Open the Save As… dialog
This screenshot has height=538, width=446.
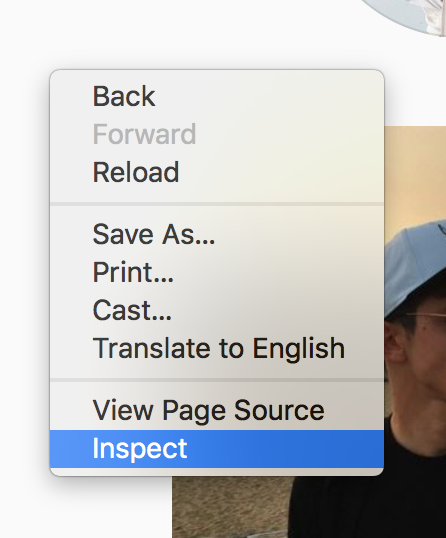(217, 234)
